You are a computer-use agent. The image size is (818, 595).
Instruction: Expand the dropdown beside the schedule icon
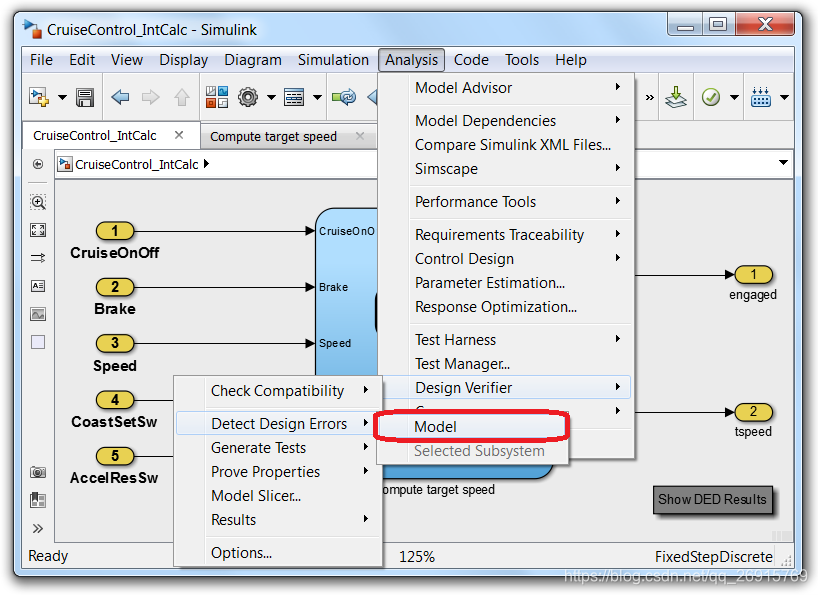click(x=784, y=97)
